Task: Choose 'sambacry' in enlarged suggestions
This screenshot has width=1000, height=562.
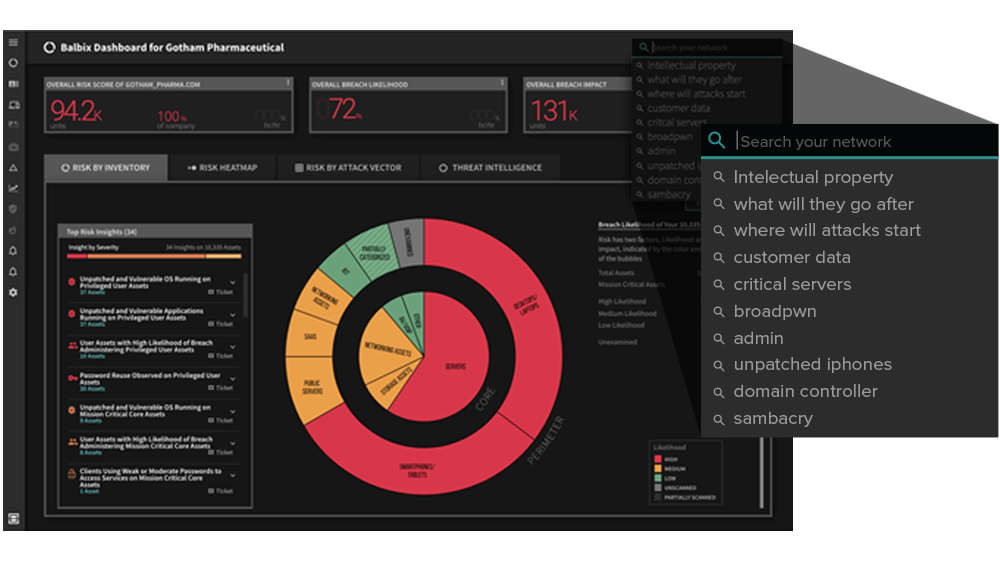Action: [772, 418]
